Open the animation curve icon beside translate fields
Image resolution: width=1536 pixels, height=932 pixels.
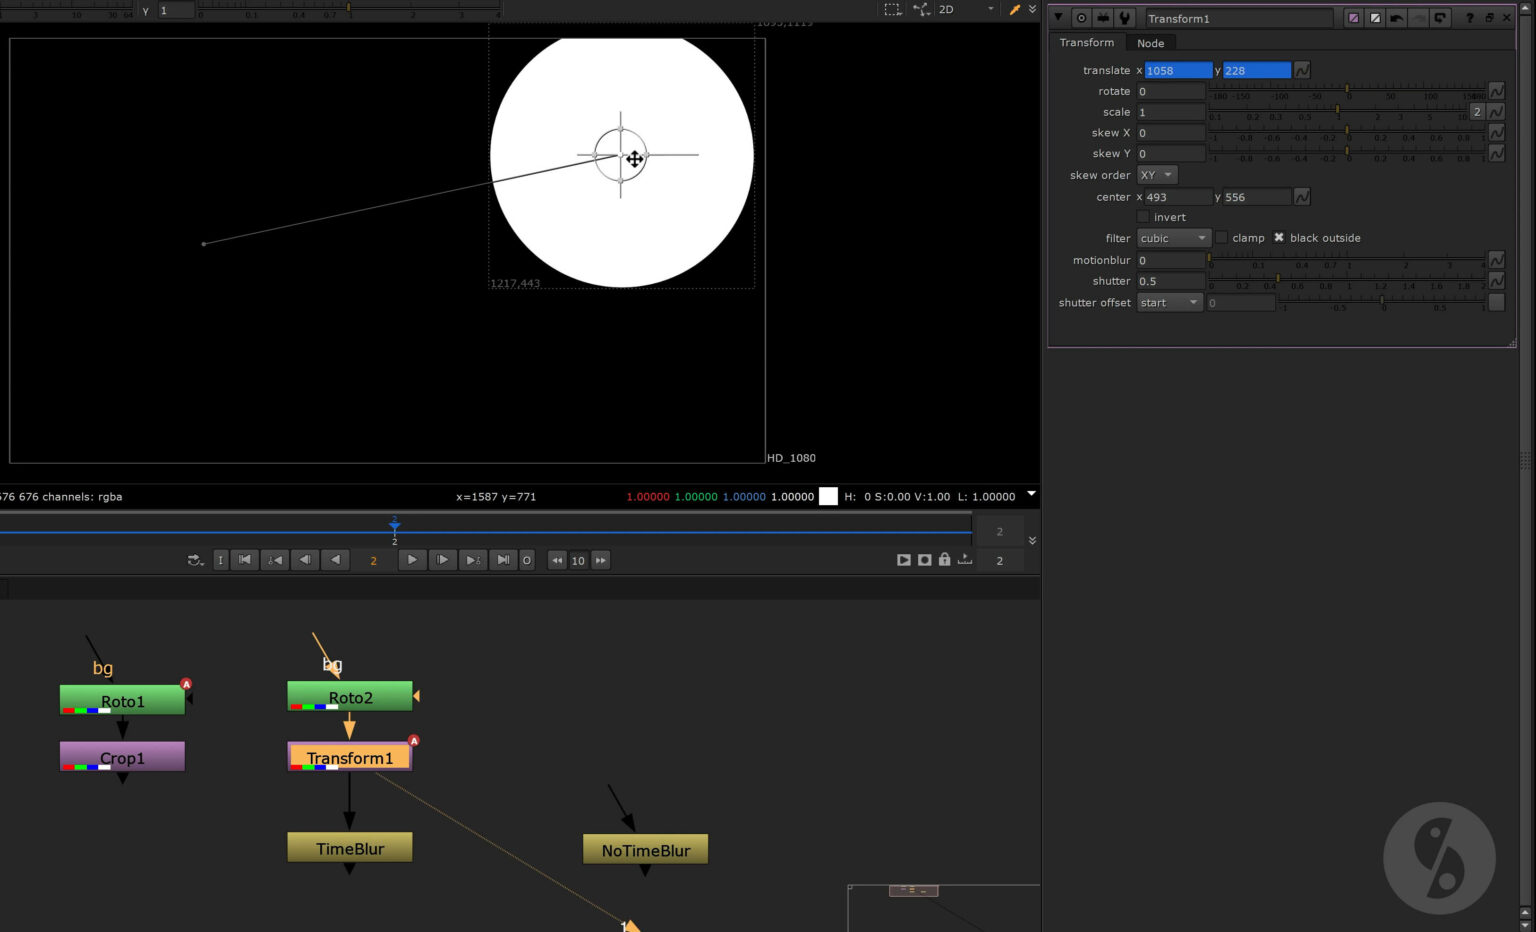(x=1301, y=70)
